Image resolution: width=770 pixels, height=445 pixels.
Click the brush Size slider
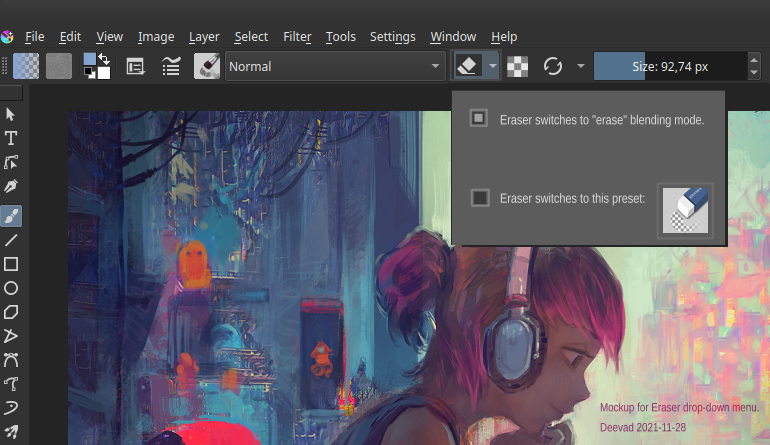[x=670, y=66]
